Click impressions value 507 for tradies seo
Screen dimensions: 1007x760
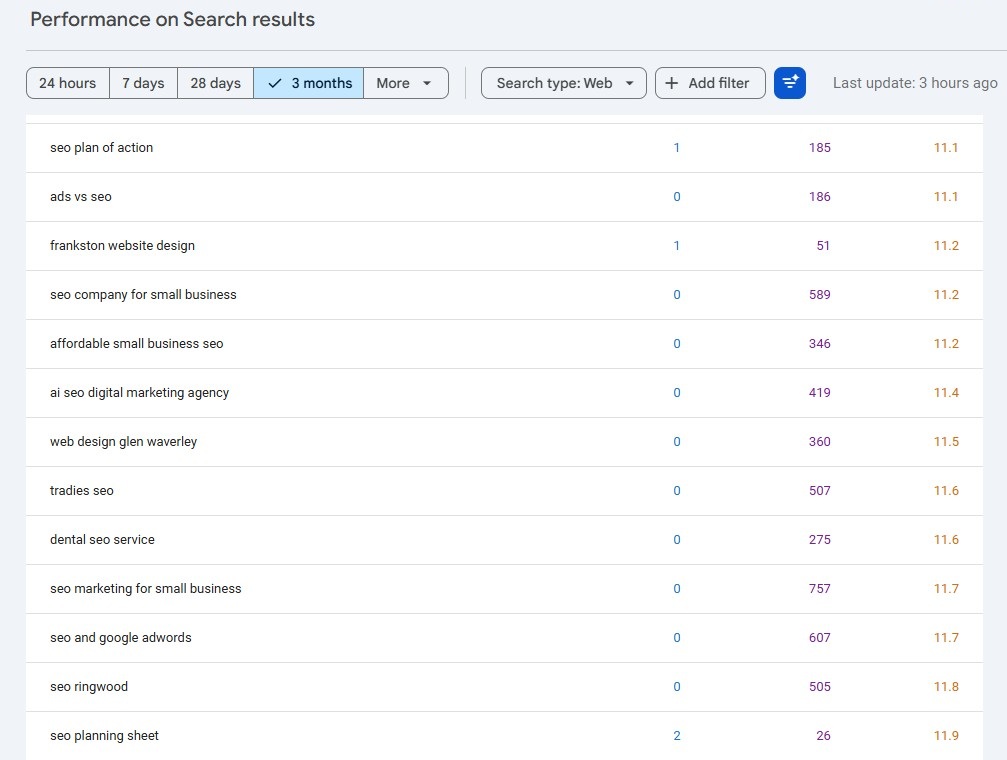(819, 491)
